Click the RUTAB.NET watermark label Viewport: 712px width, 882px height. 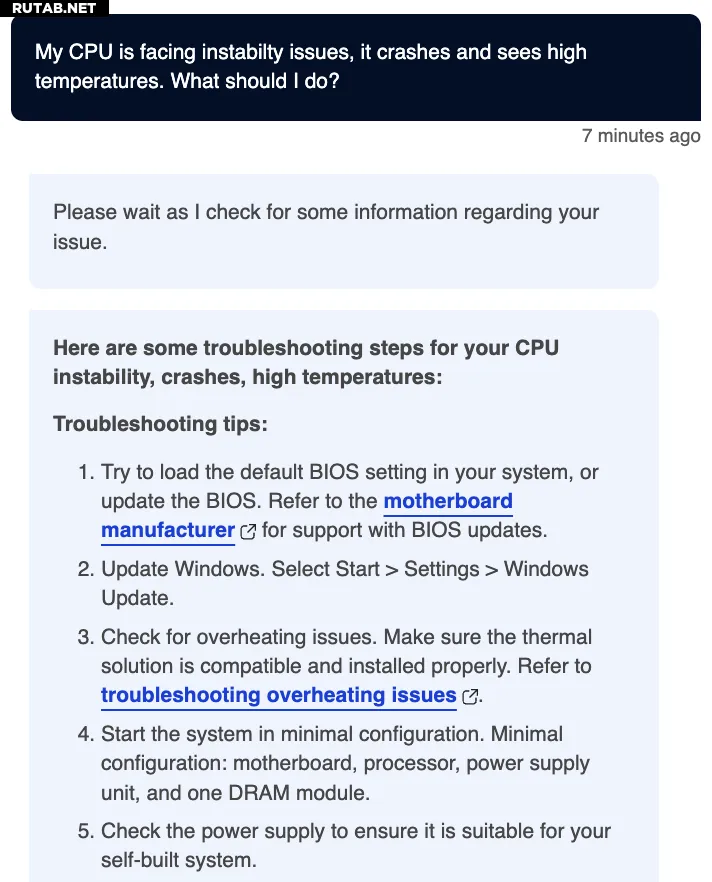point(54,8)
